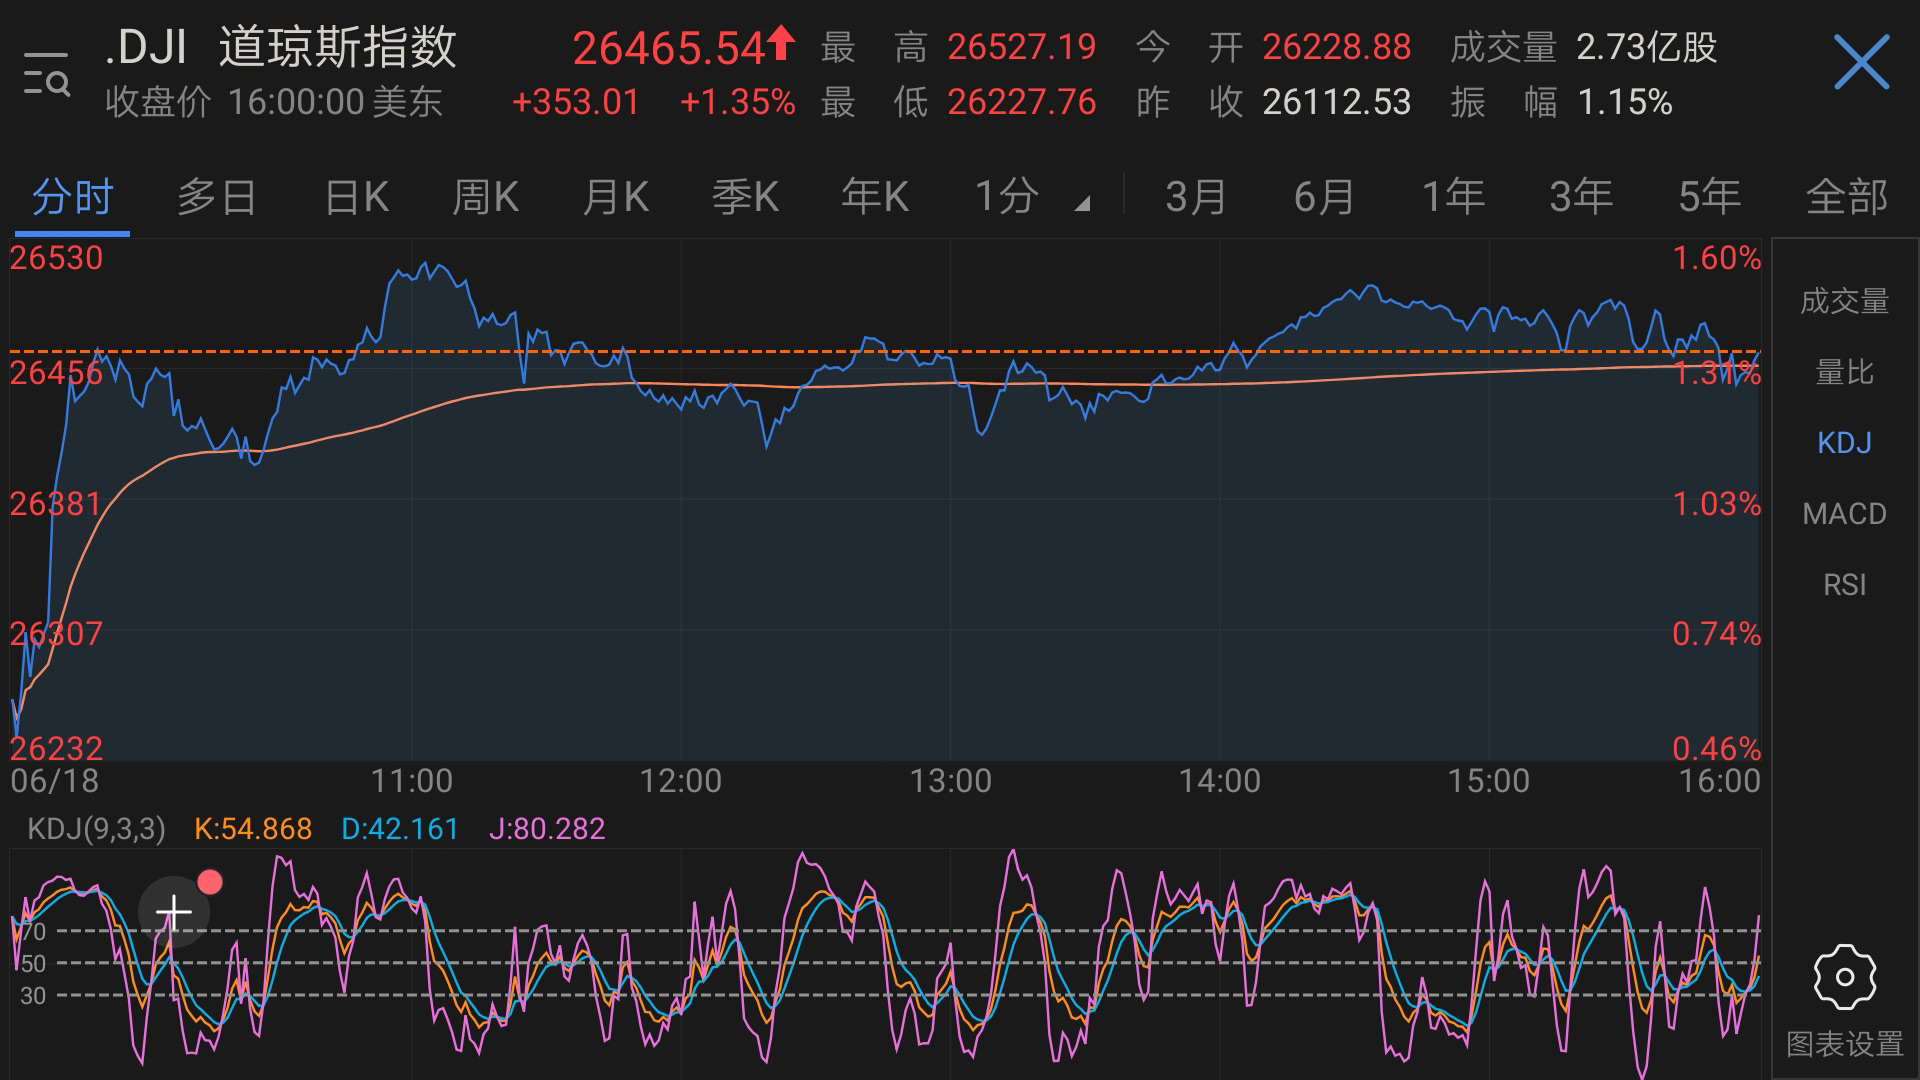Select the 日K chart tab
1920x1080 pixels.
(x=356, y=197)
